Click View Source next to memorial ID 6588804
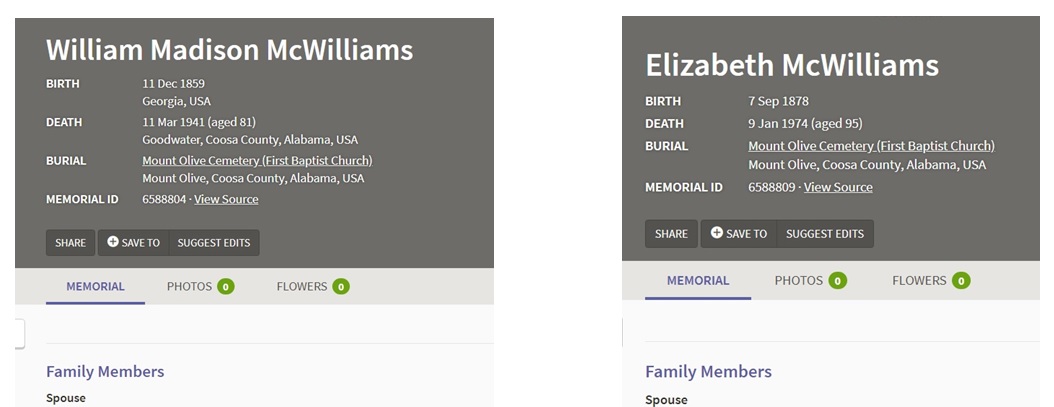This screenshot has width=1054, height=407. pos(226,199)
